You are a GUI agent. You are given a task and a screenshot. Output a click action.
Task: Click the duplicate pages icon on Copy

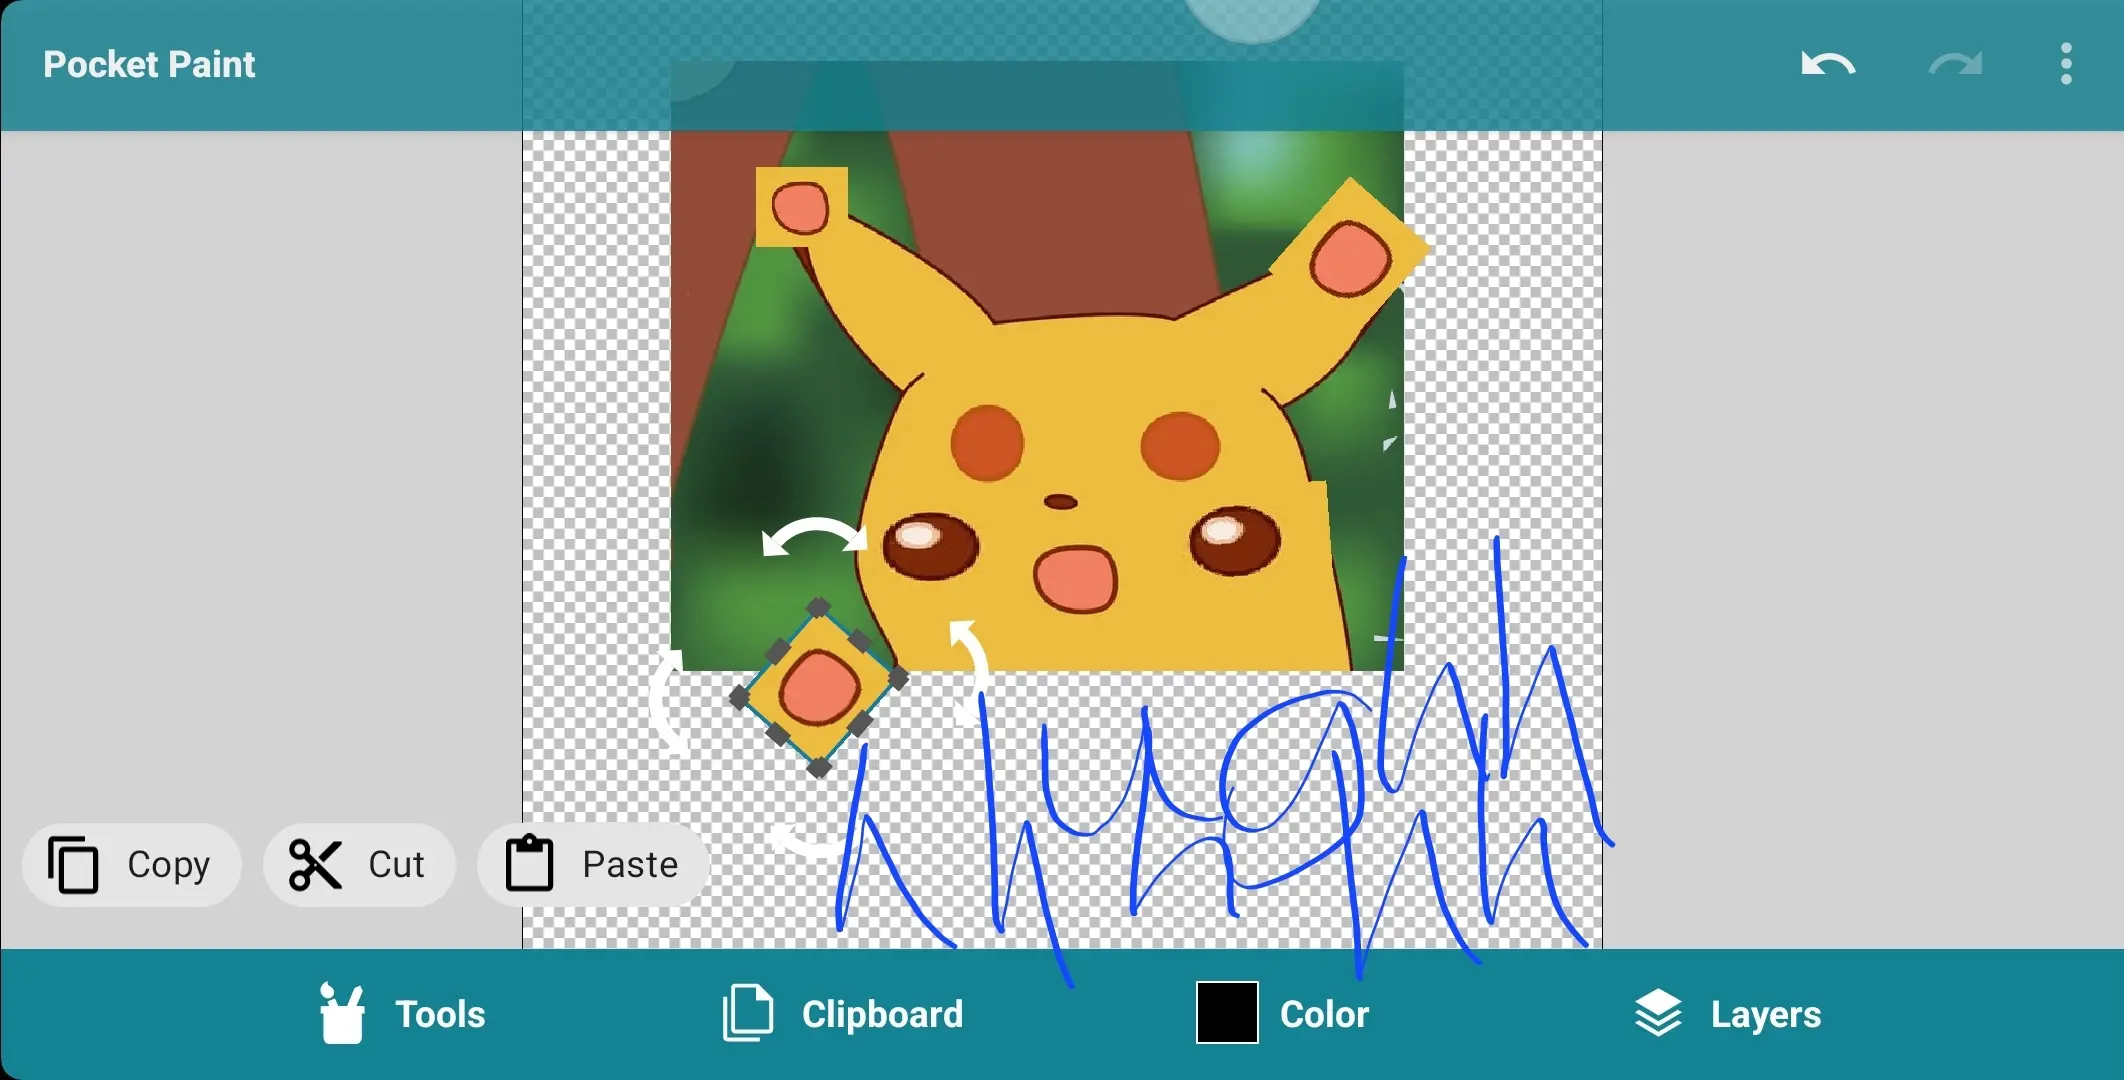click(x=73, y=864)
